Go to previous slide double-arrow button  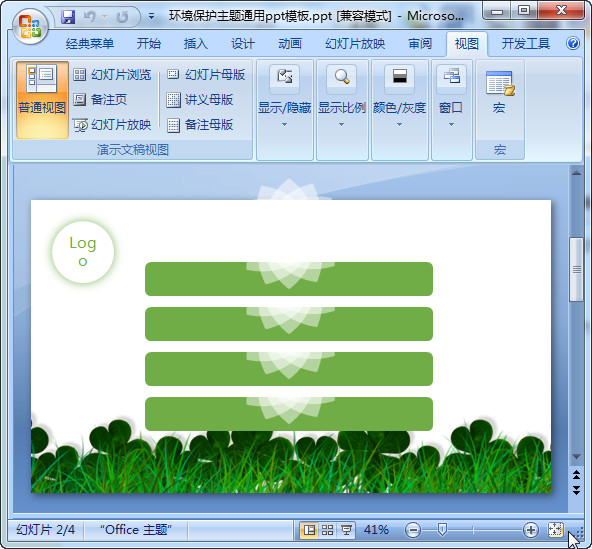tap(576, 475)
